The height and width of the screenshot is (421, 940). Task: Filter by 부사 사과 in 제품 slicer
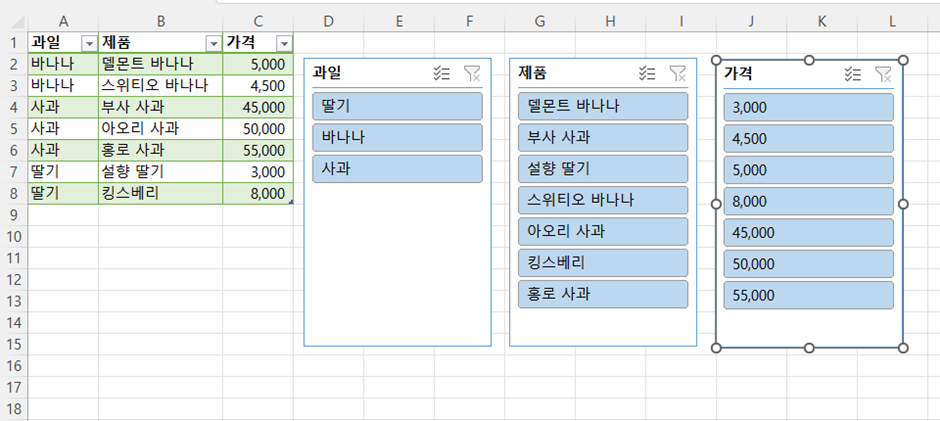[x=603, y=137]
